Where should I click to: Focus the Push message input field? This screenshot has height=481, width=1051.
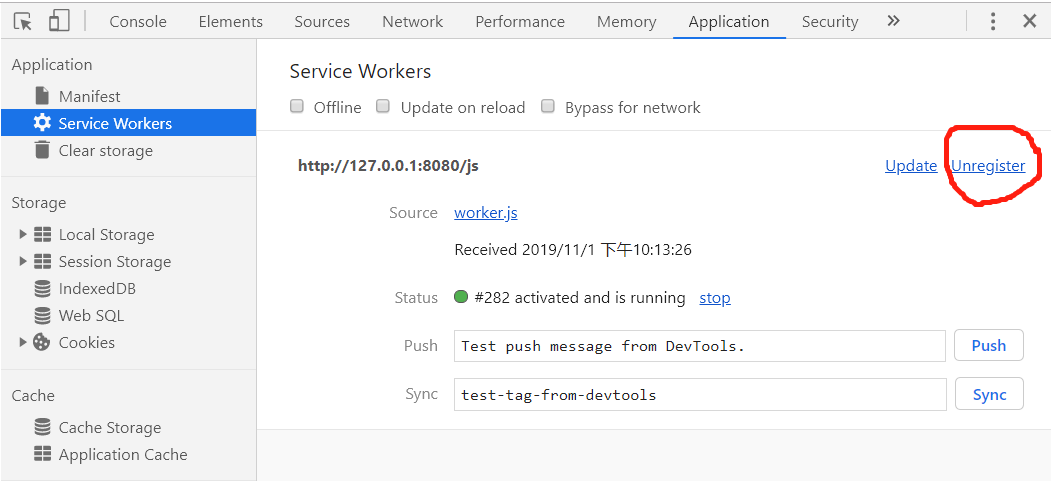click(x=699, y=346)
